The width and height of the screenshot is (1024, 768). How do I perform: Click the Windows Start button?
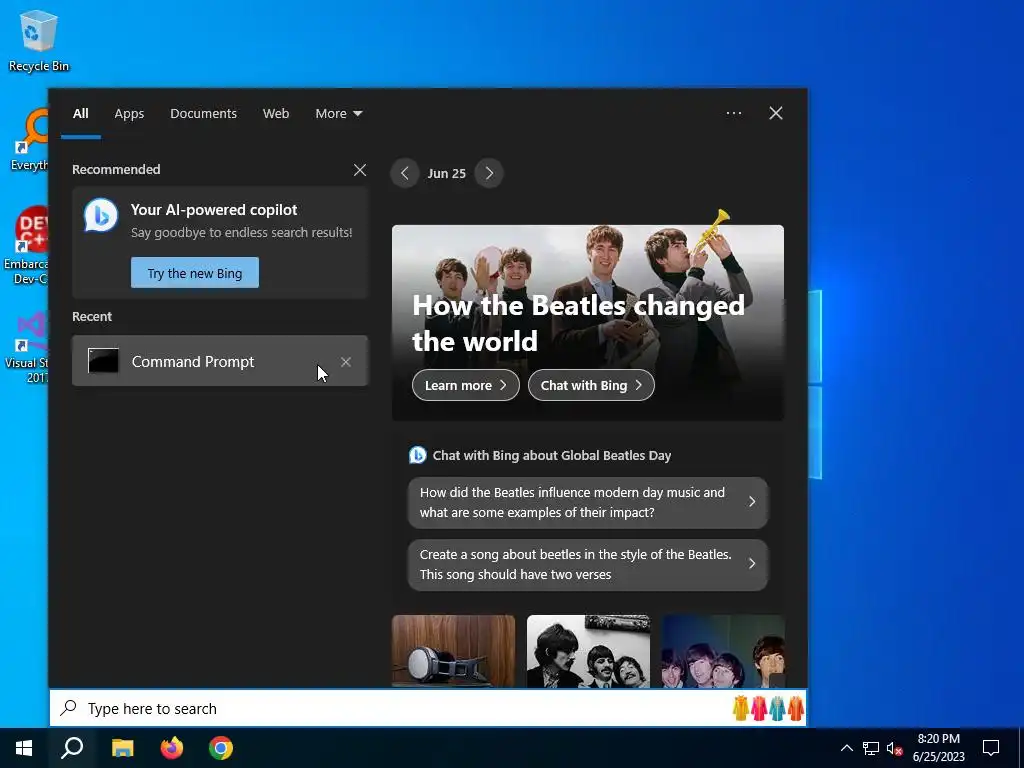click(24, 748)
